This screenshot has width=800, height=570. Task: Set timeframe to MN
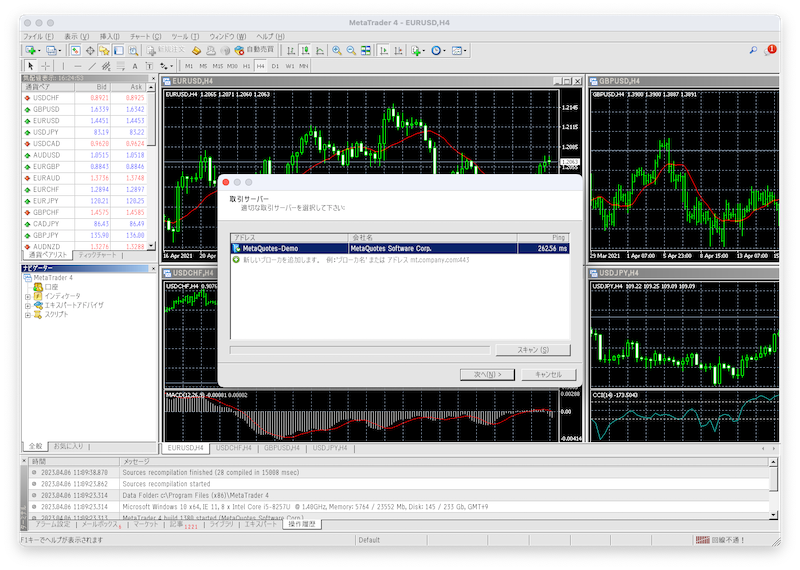[x=304, y=66]
